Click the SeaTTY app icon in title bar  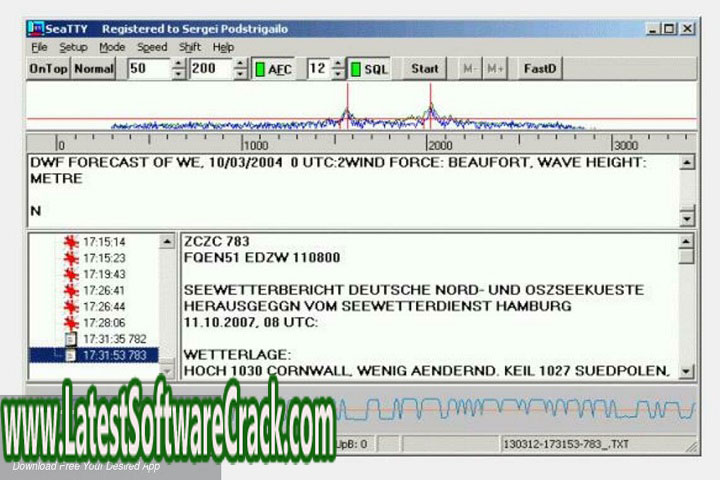(x=35, y=29)
